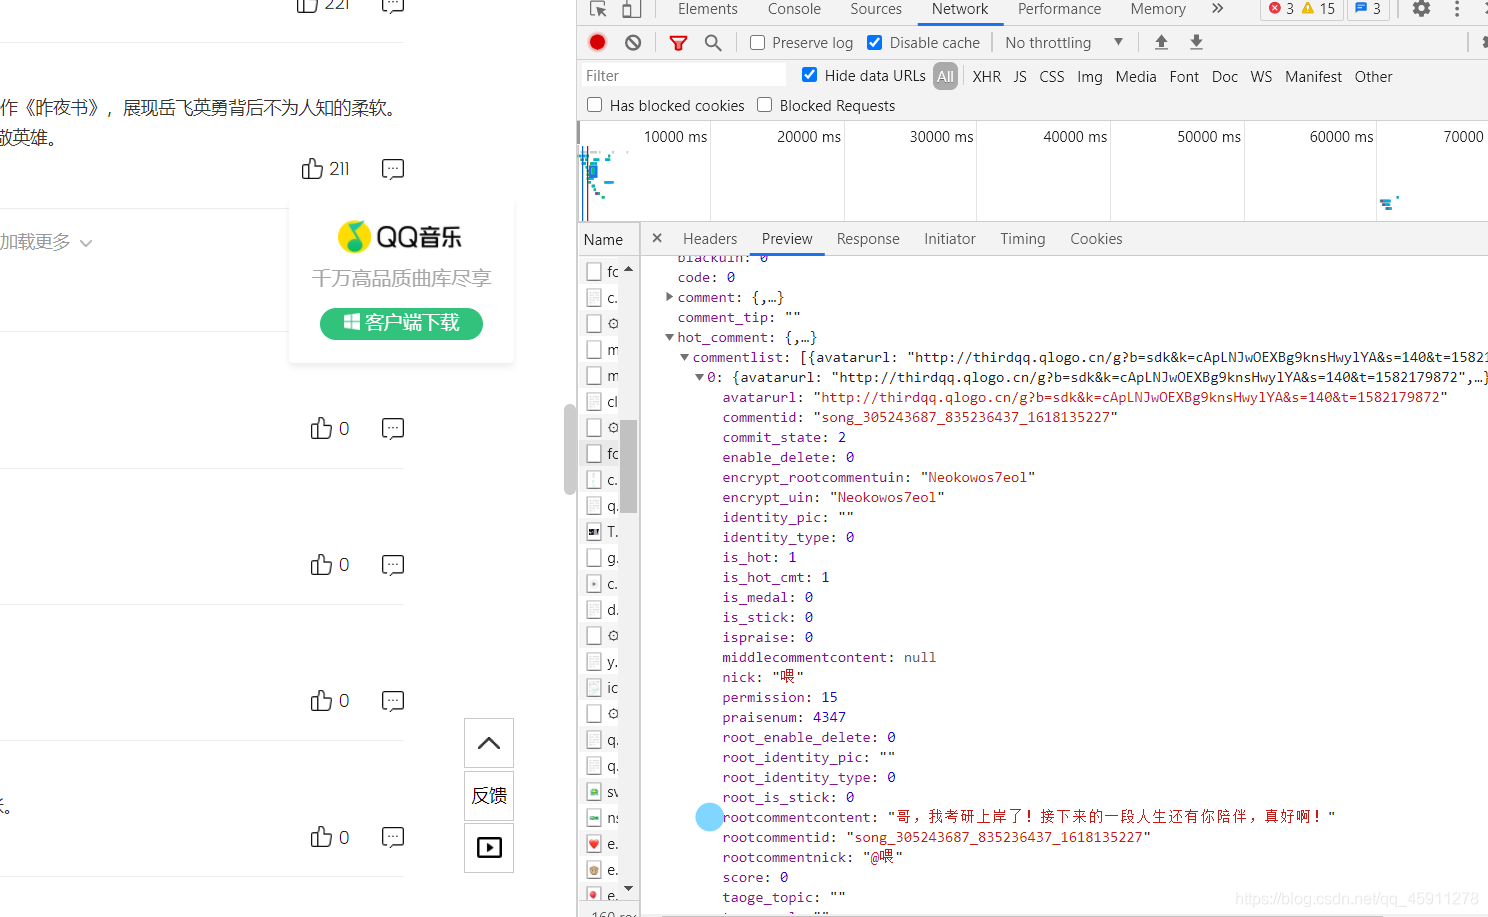Select the rootcommentcontent line
The height and width of the screenshot is (917, 1488).
point(1028,817)
